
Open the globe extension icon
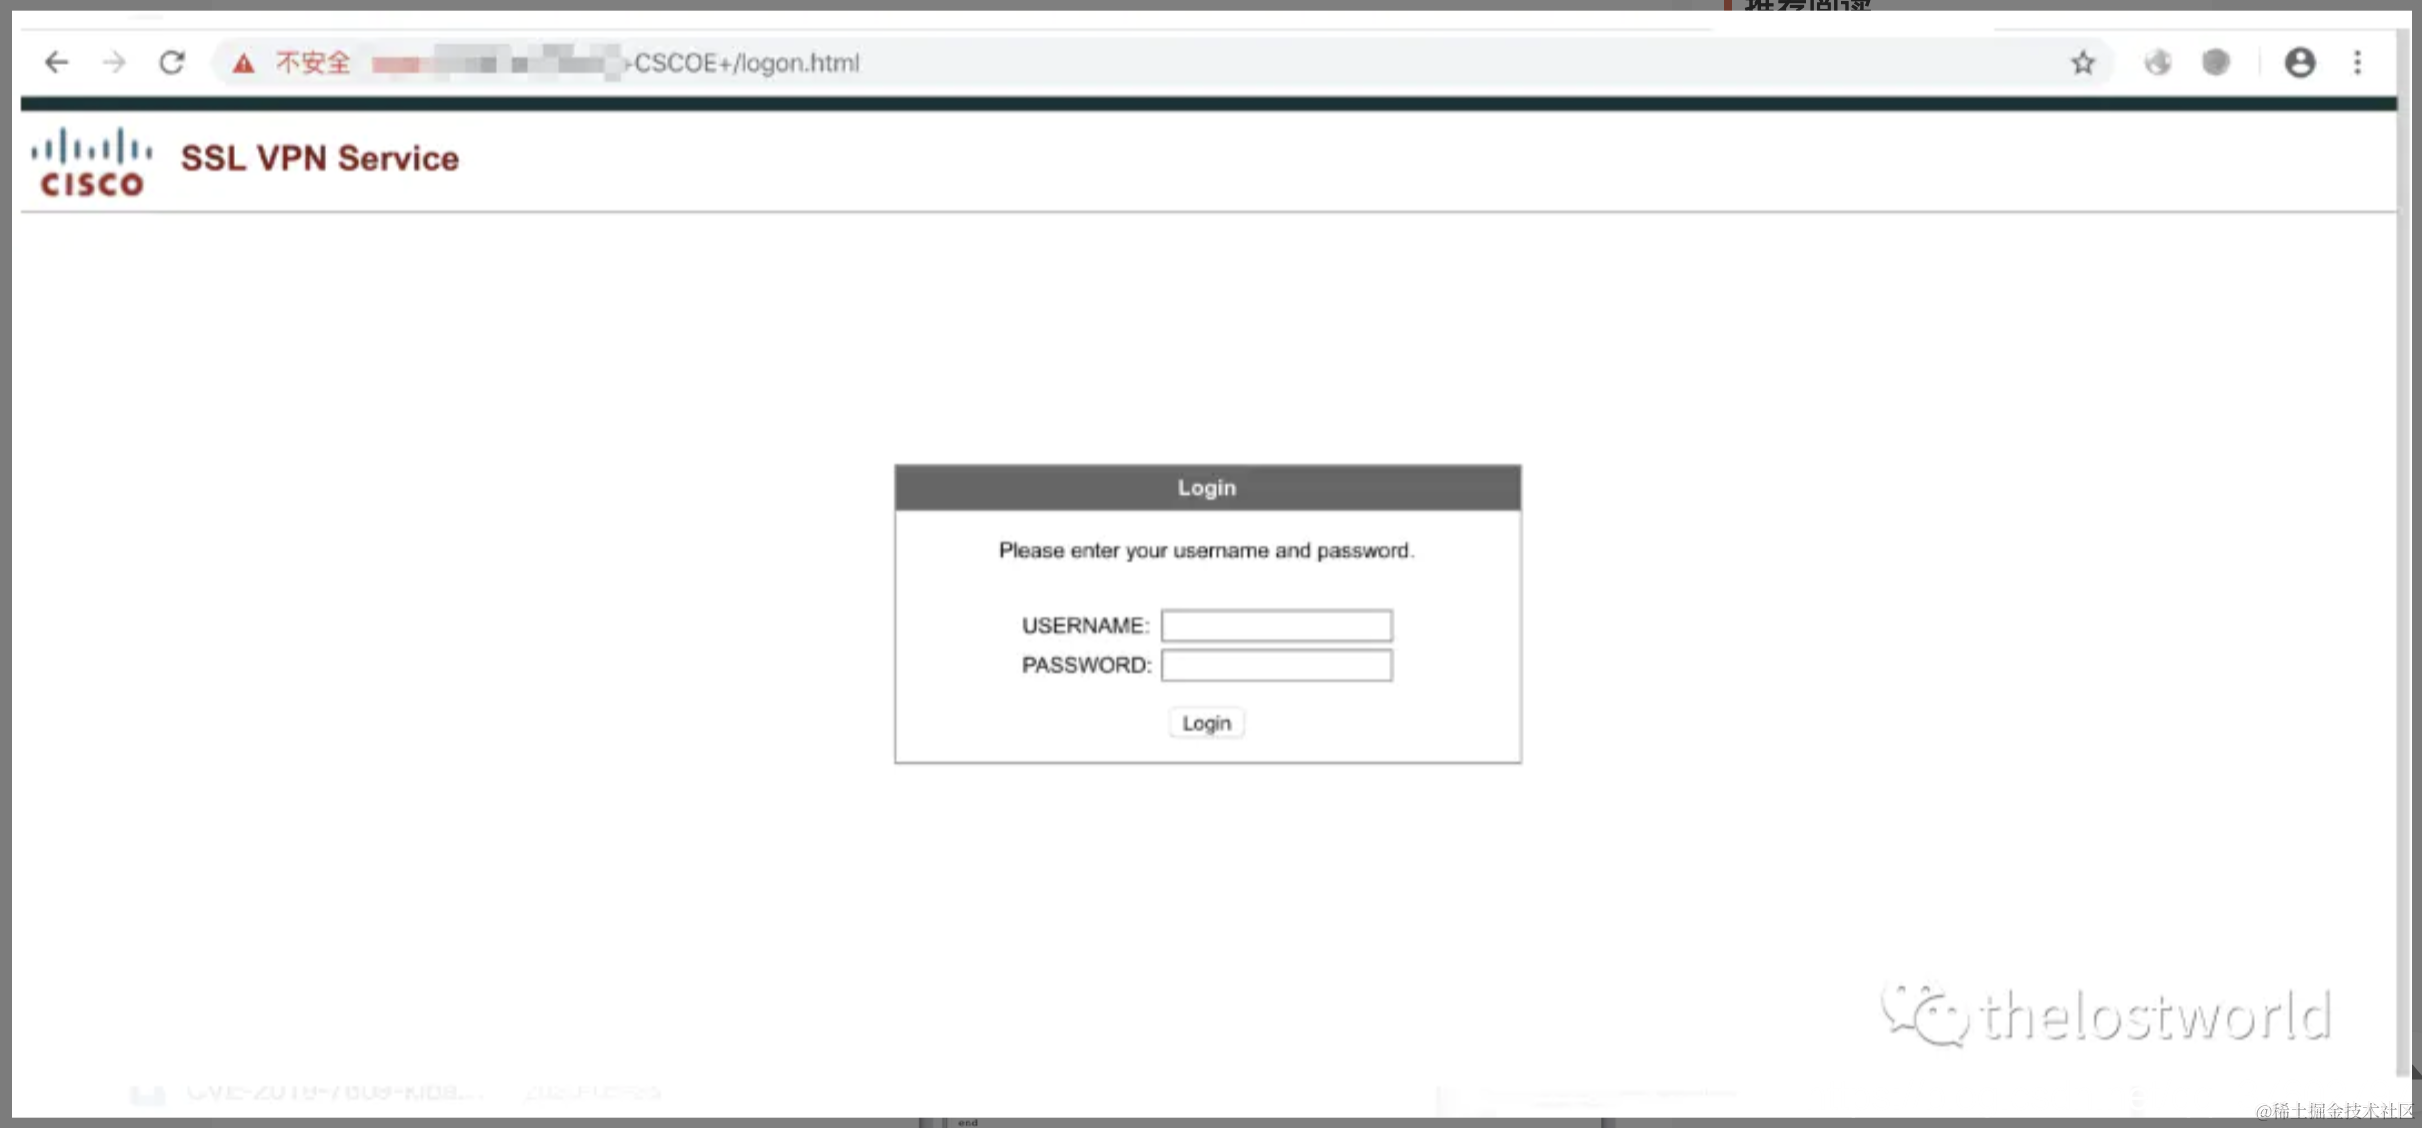tap(2157, 63)
